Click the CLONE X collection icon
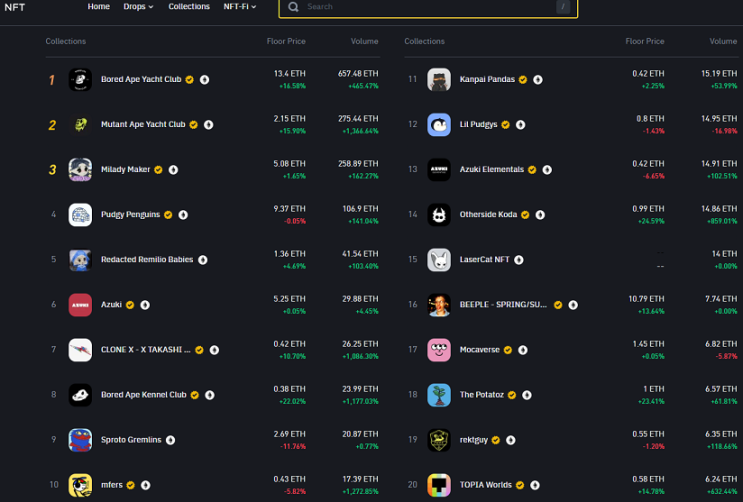 point(80,350)
